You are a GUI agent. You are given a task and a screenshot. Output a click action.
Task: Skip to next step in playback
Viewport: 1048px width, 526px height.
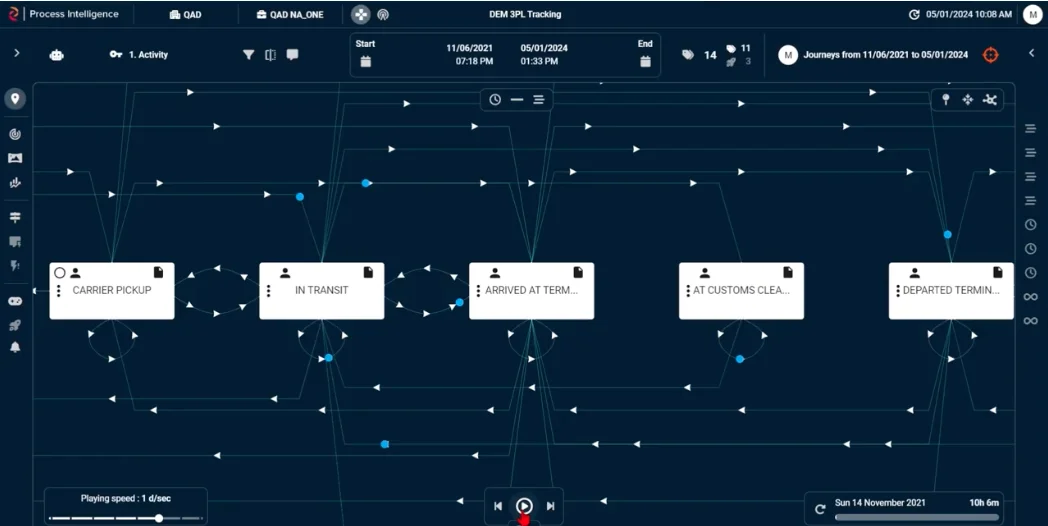tap(550, 506)
